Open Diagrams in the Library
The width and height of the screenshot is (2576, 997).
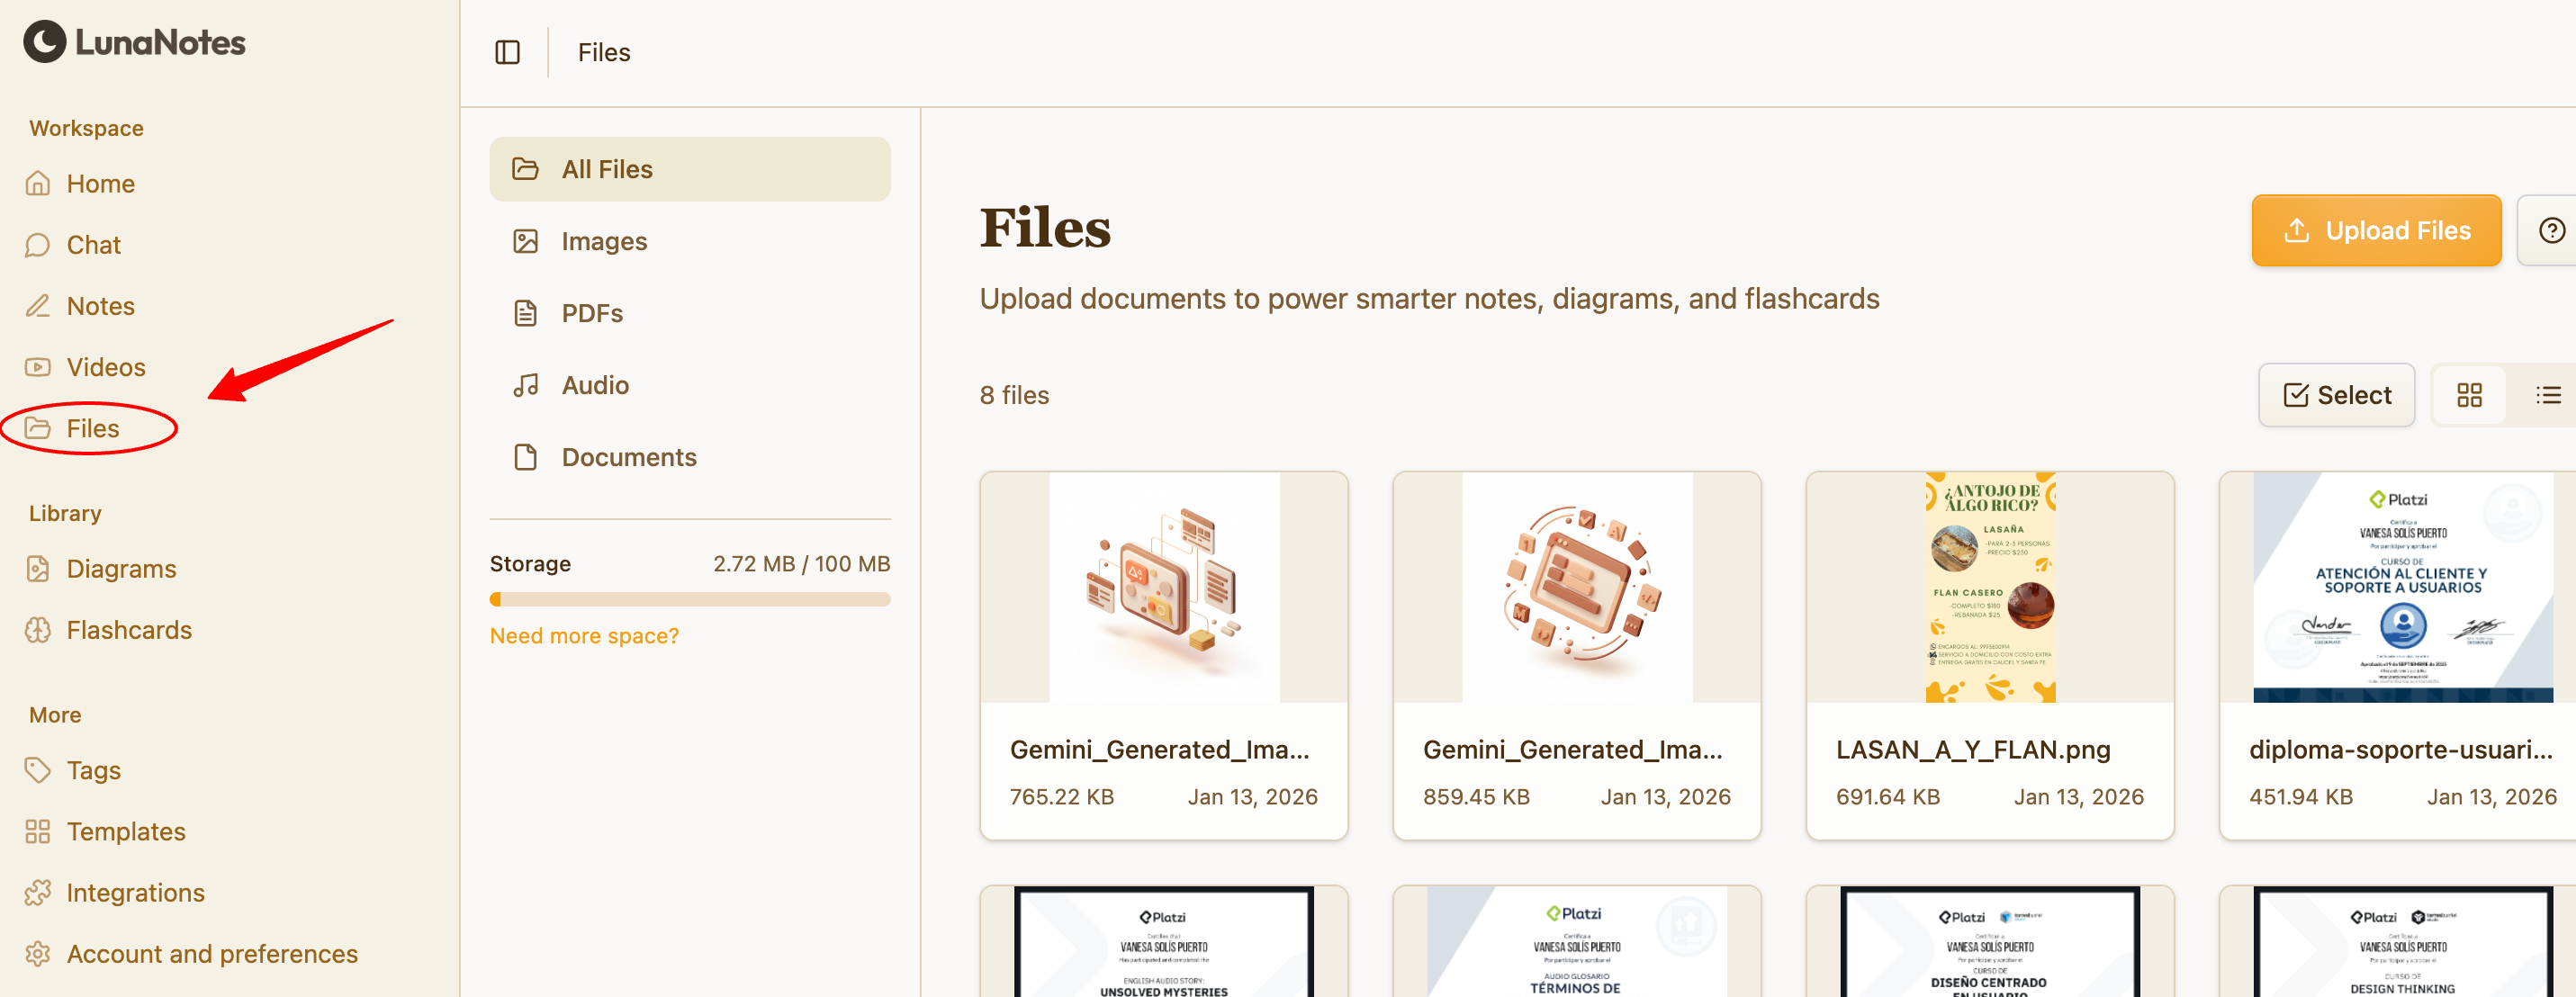(121, 568)
